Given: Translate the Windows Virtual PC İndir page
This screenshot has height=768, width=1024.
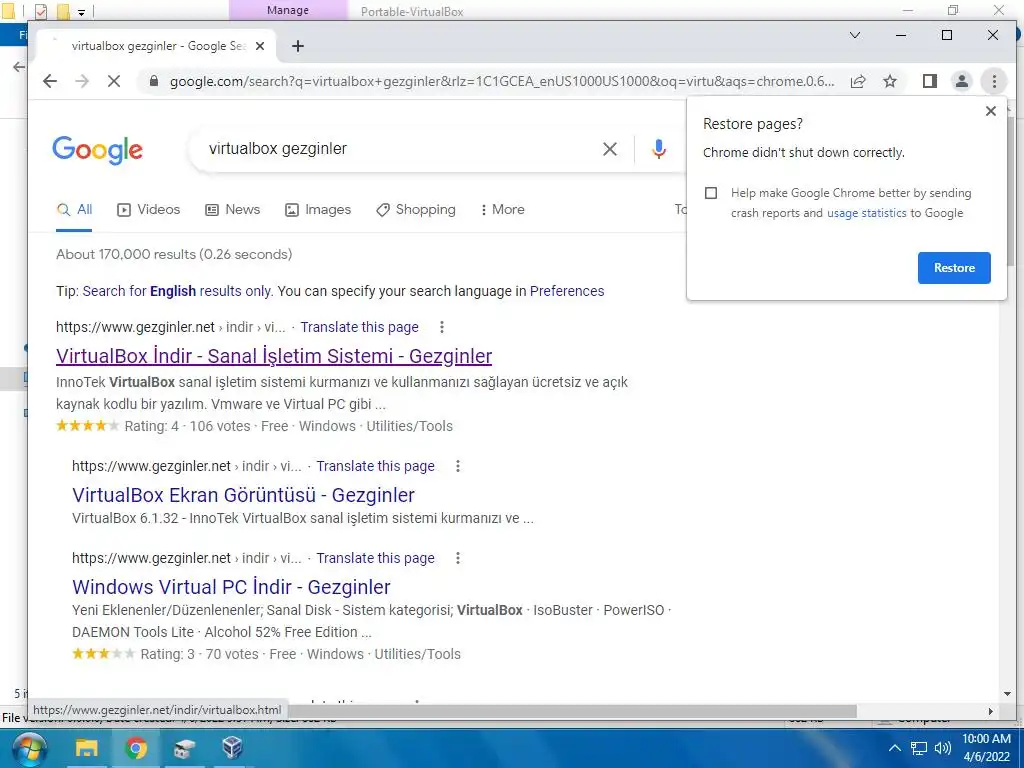Looking at the screenshot, I should coord(376,558).
